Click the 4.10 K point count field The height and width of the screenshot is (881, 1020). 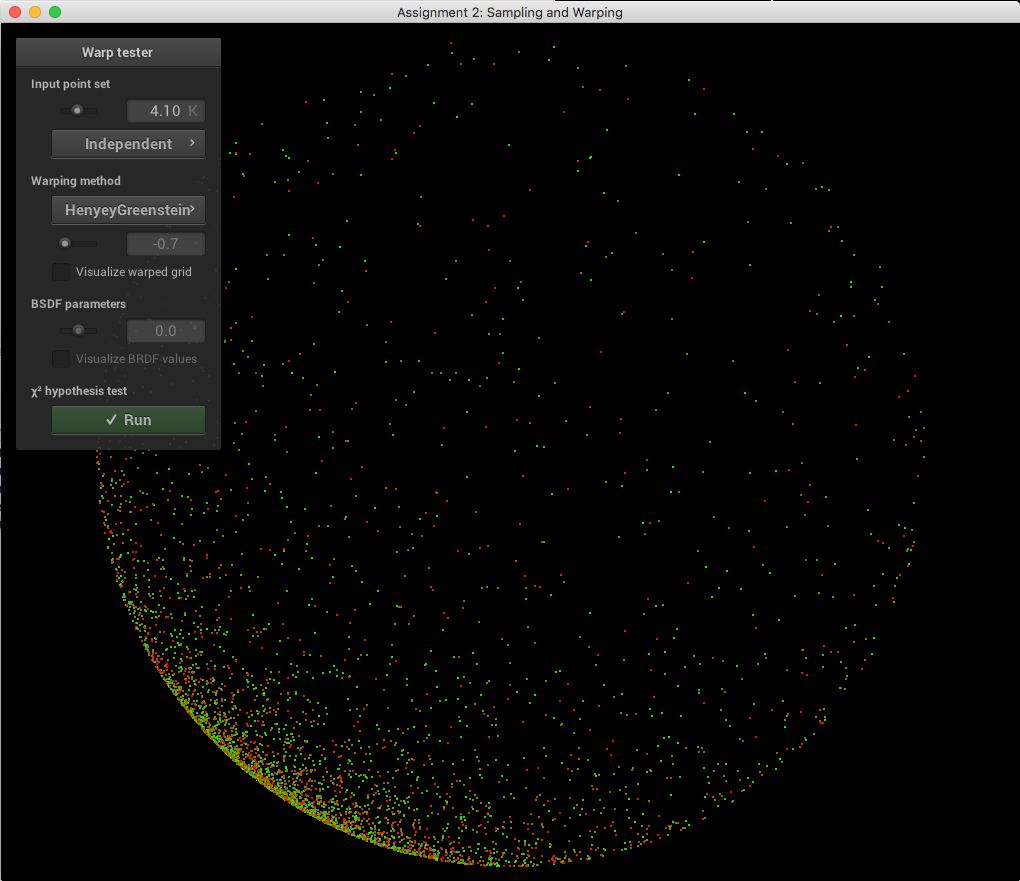click(166, 111)
